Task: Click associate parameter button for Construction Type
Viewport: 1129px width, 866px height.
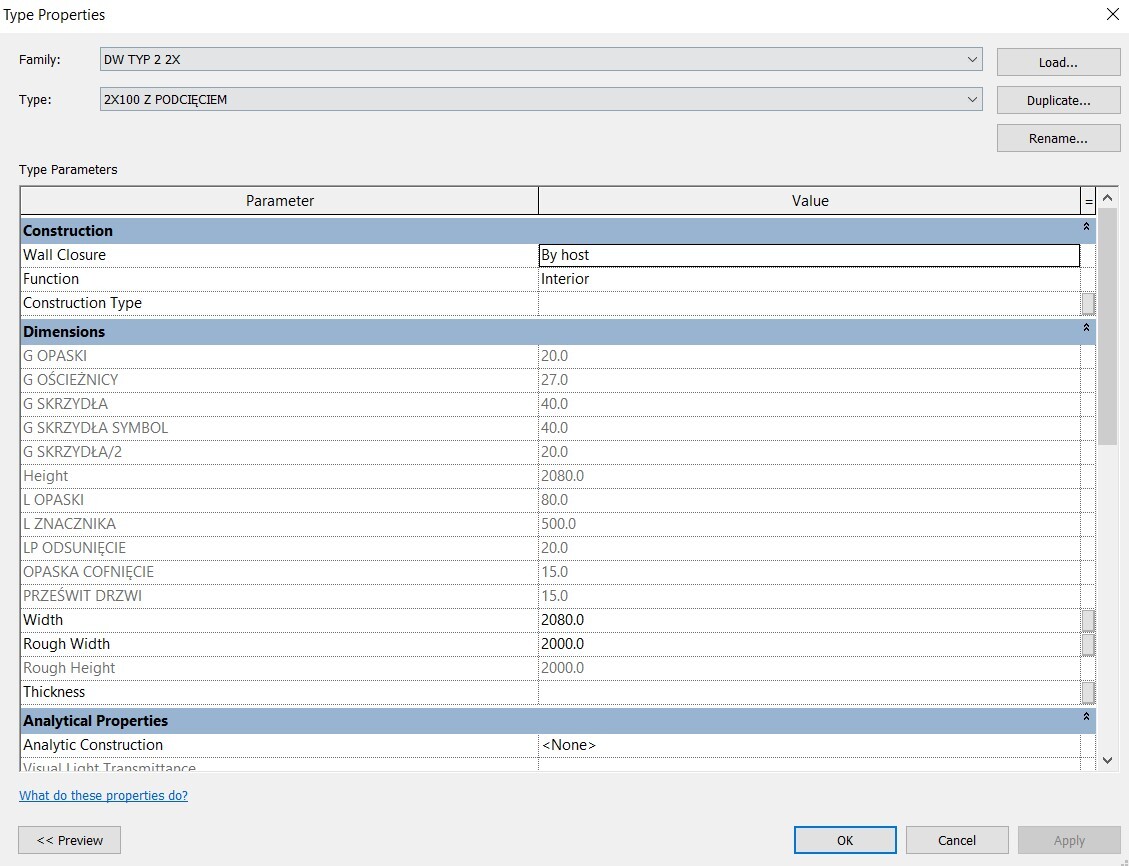Action: click(1088, 303)
